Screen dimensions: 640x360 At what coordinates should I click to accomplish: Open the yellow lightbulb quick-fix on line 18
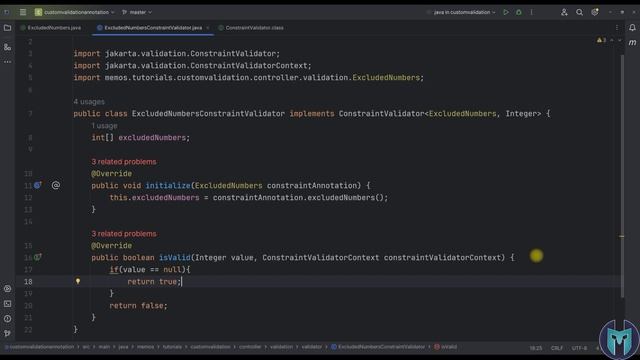tap(78, 281)
